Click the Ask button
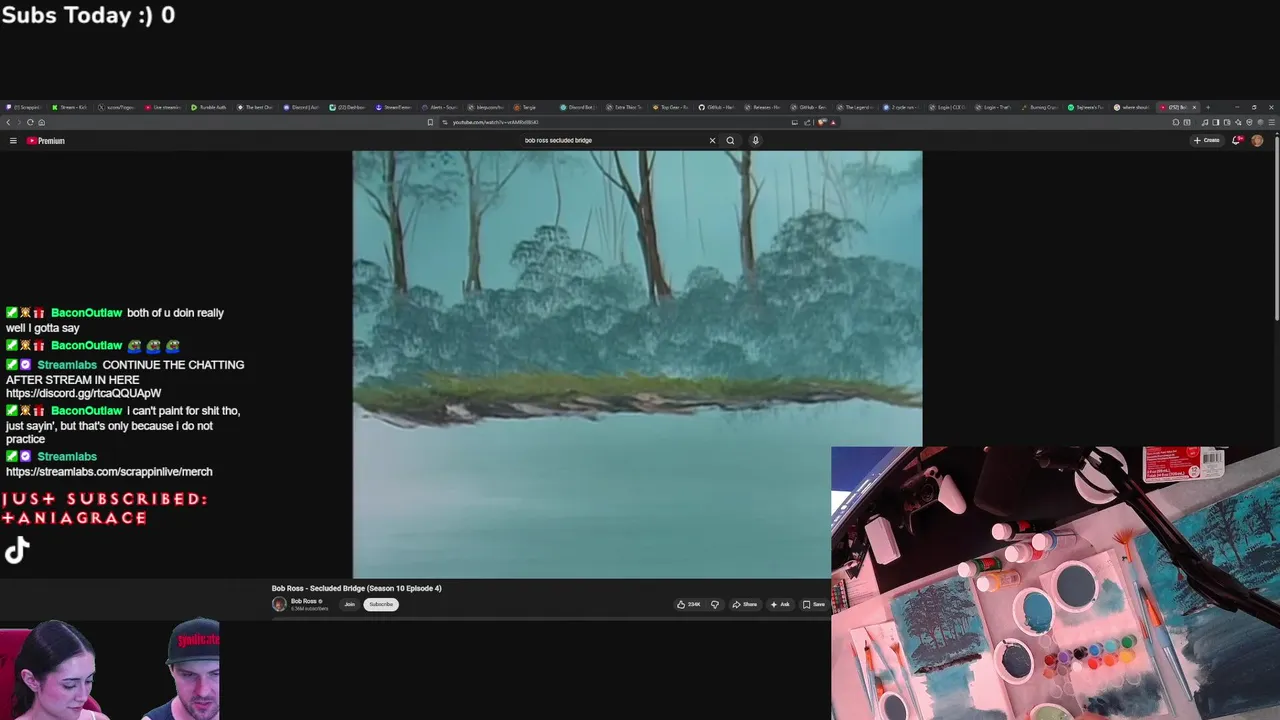The height and width of the screenshot is (720, 1280). pos(780,604)
